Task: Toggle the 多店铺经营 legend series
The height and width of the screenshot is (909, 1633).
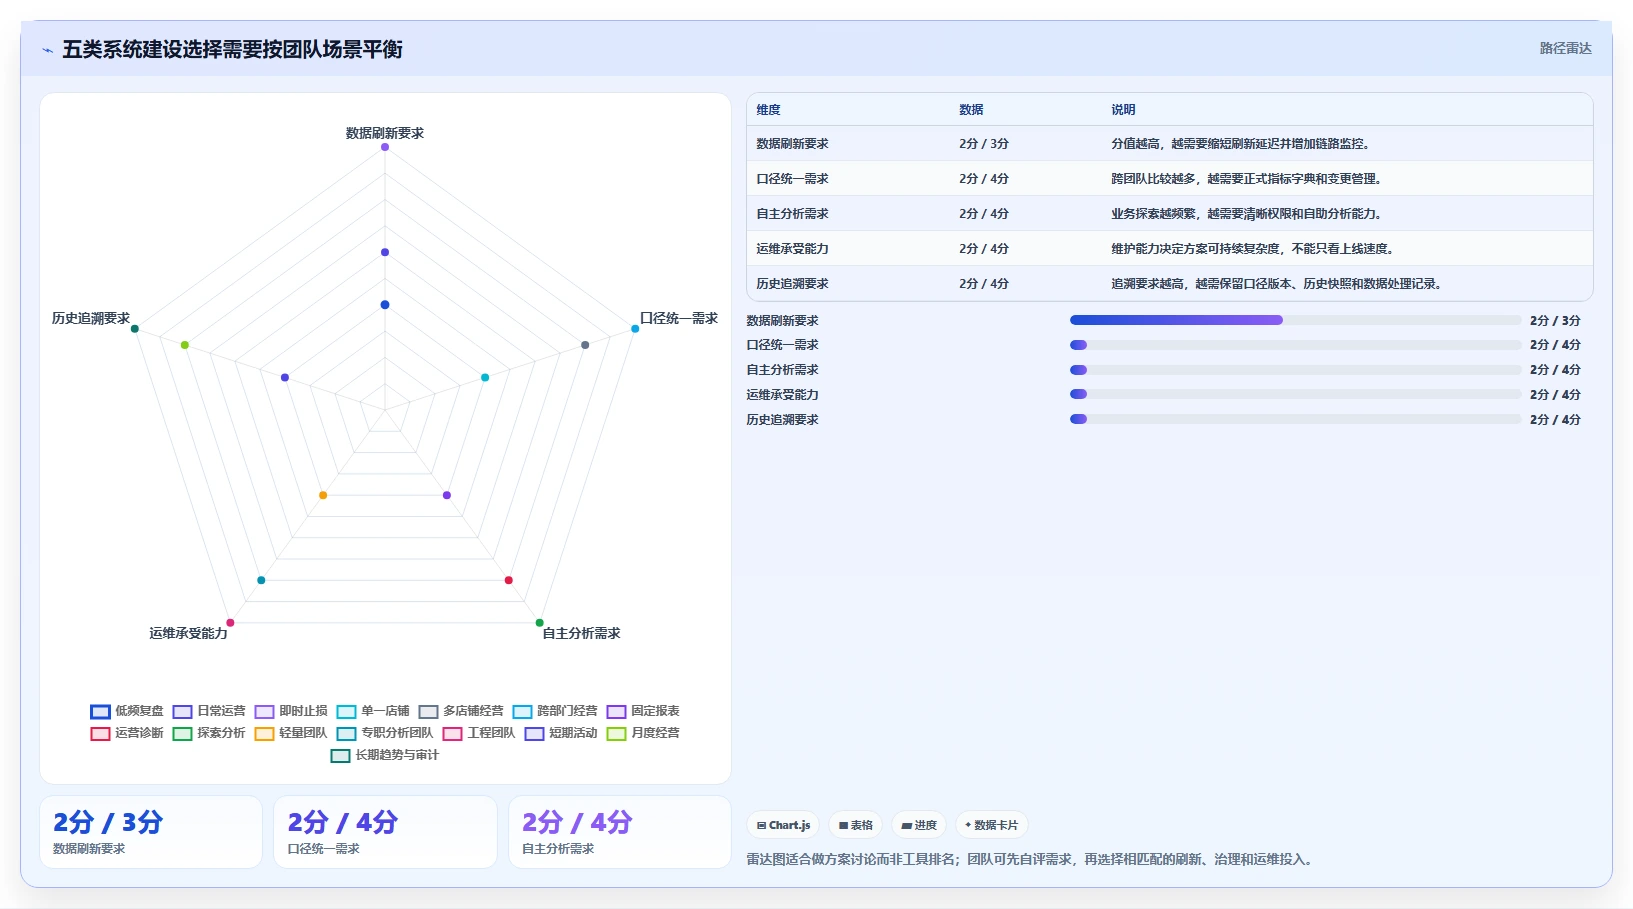Action: (x=461, y=711)
